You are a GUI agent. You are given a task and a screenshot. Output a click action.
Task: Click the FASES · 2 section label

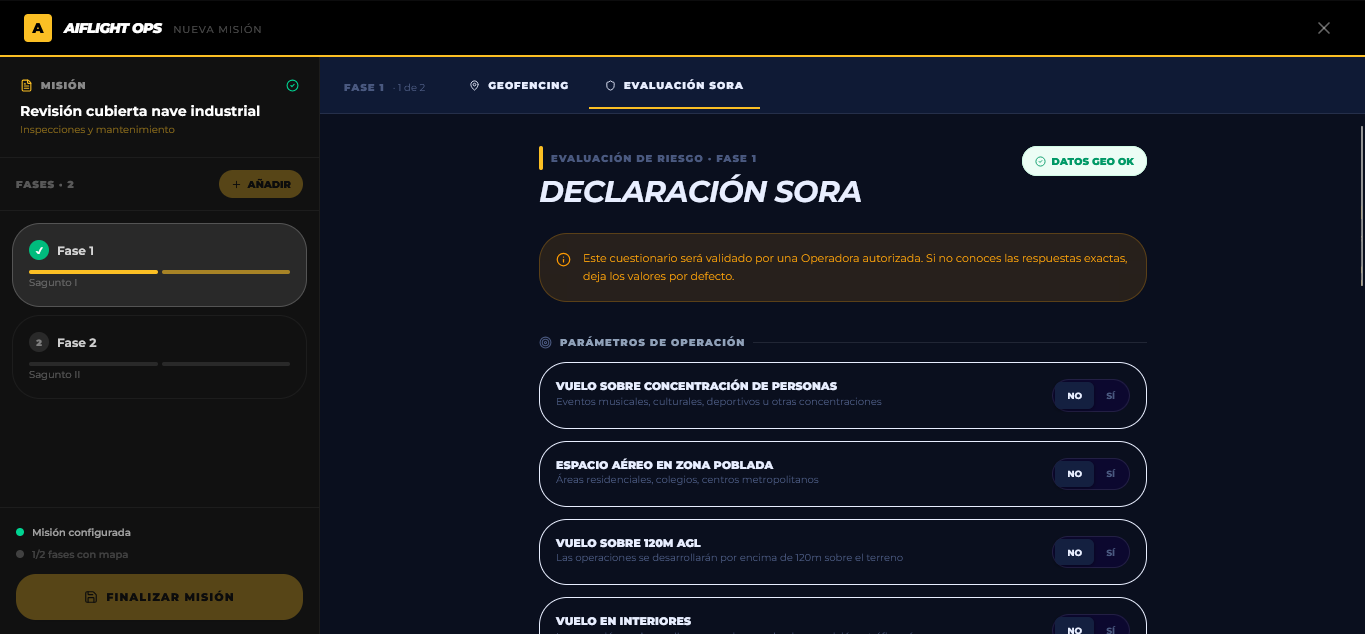45,184
